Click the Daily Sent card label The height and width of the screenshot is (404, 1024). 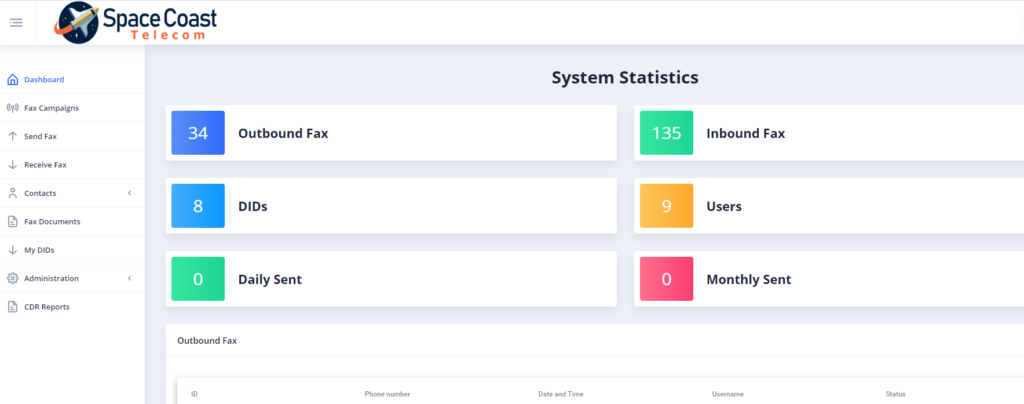[270, 280]
